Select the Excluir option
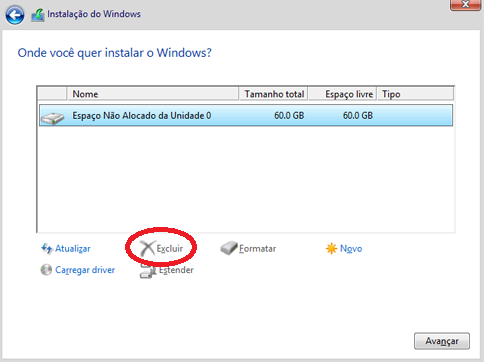Viewport: 484px width, 362px height. click(170, 249)
